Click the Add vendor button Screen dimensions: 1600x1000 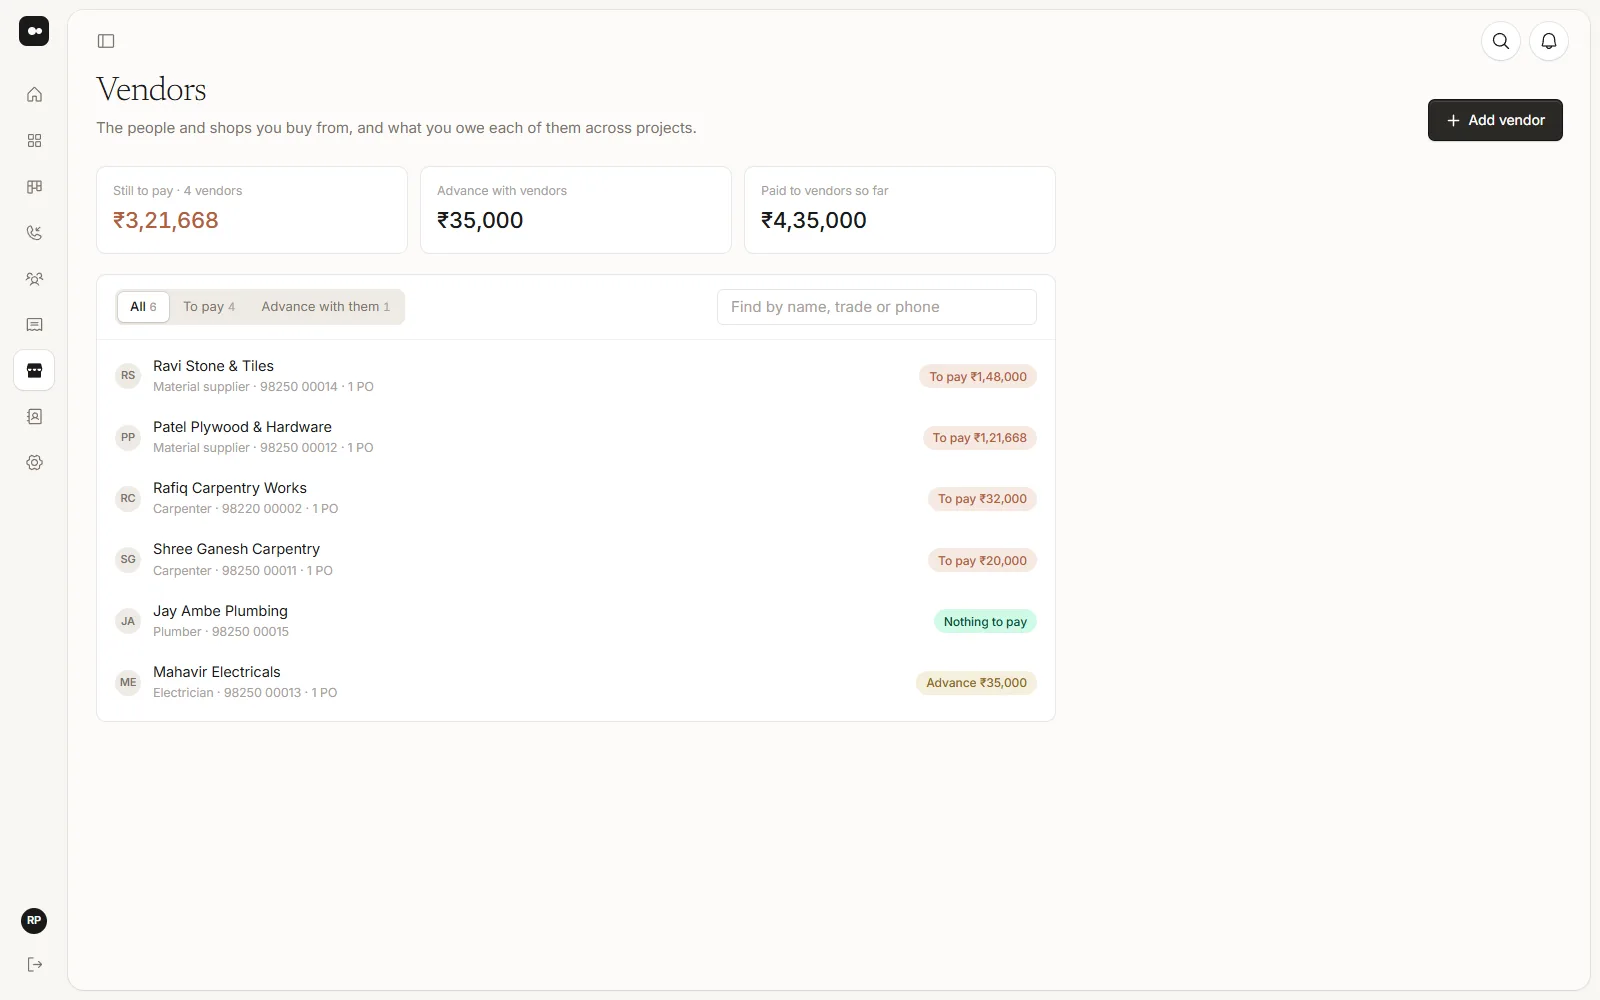coord(1495,120)
